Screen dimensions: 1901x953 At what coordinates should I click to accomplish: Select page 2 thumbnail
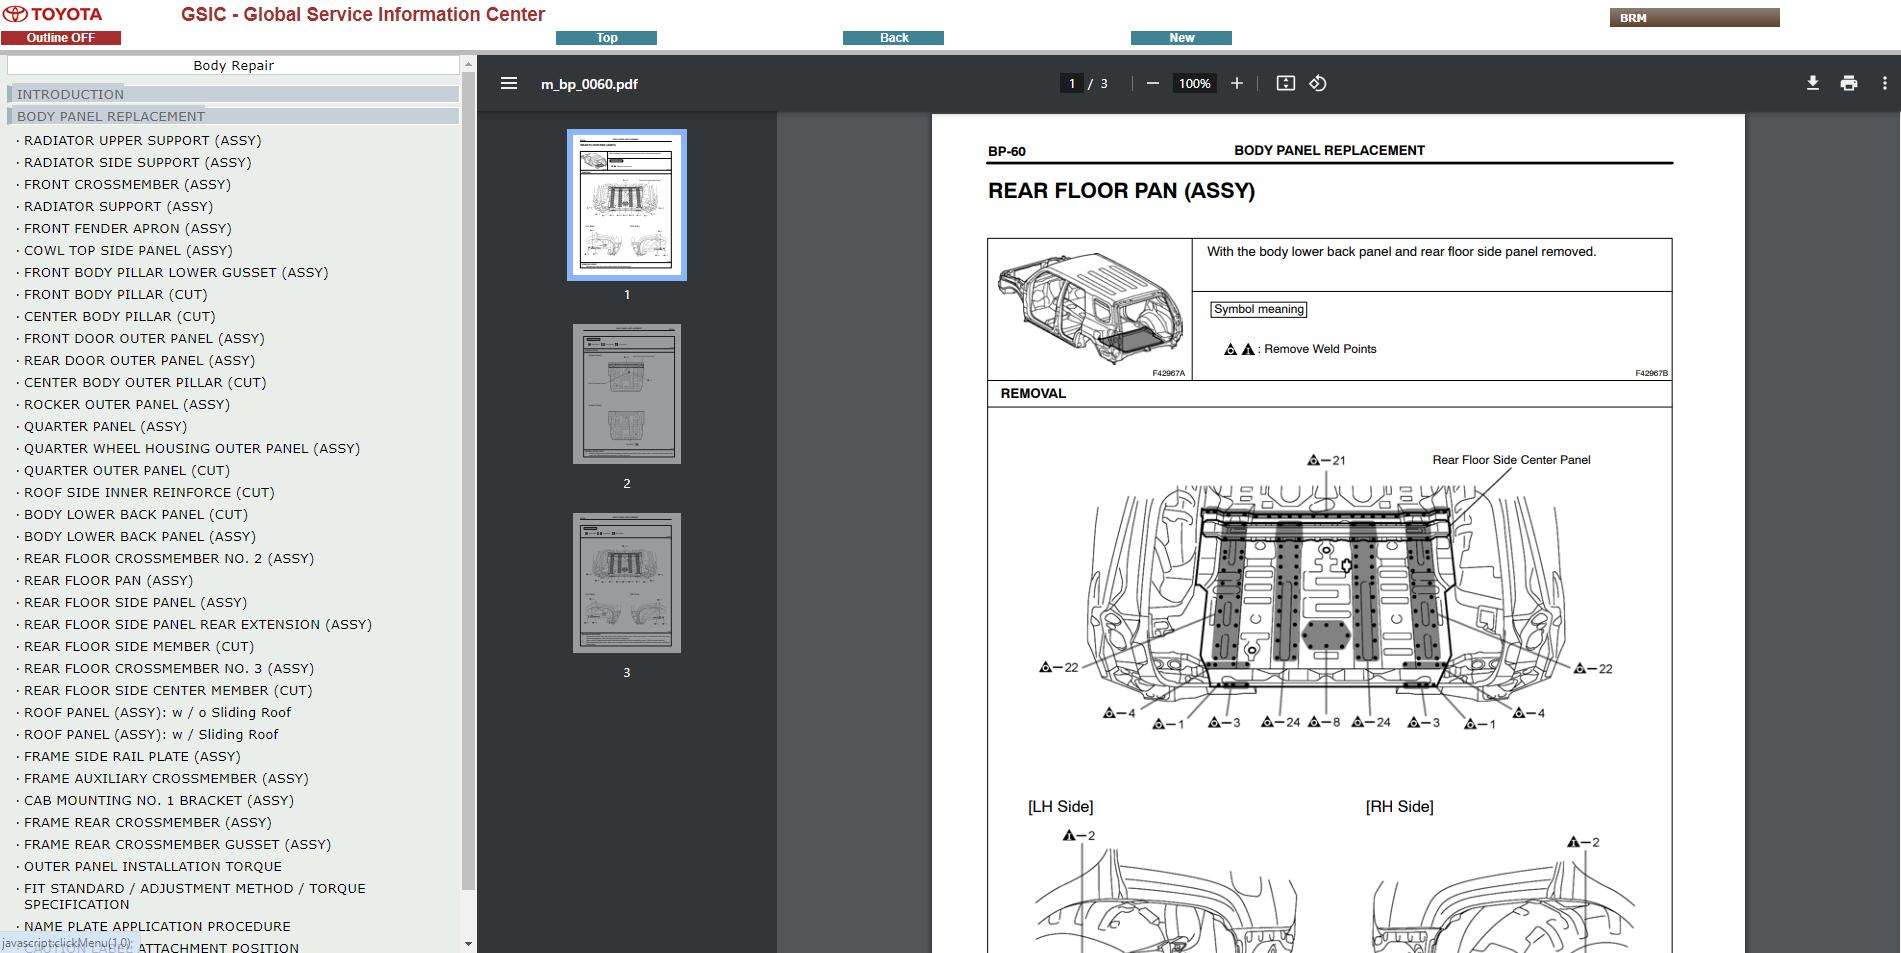click(x=627, y=394)
